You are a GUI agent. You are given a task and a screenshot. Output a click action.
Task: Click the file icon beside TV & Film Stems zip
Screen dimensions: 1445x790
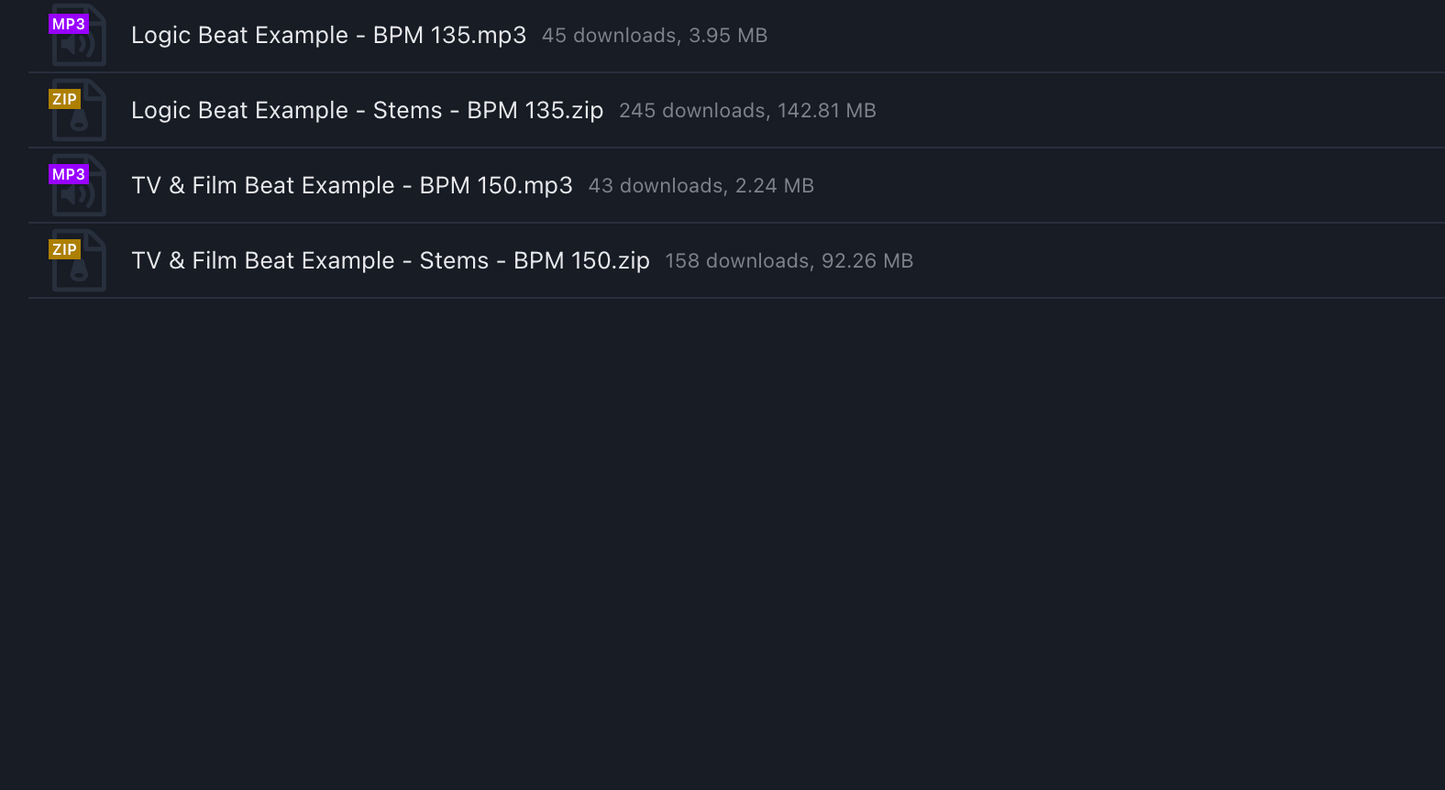pyautogui.click(x=78, y=260)
